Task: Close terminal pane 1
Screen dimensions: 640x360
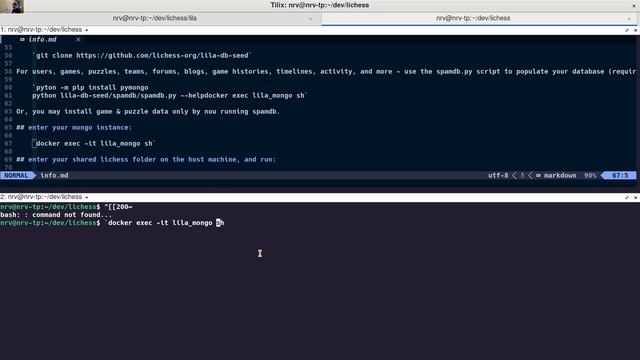Action: (x=635, y=30)
